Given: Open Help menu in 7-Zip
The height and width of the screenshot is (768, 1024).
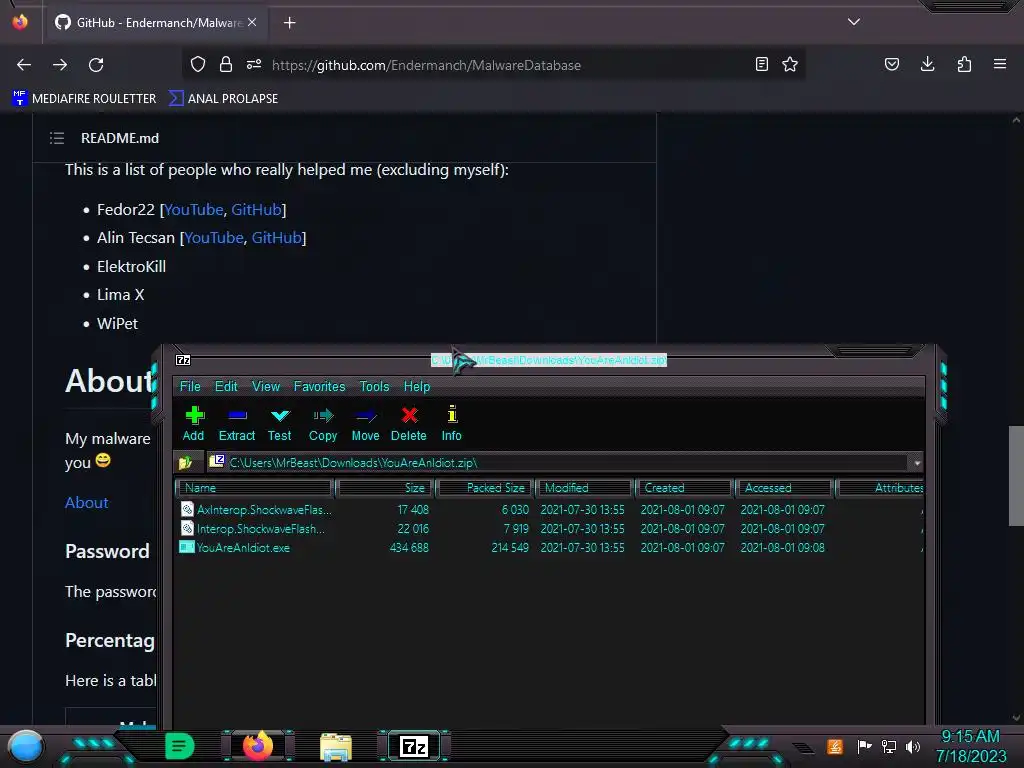Looking at the screenshot, I should pos(417,386).
